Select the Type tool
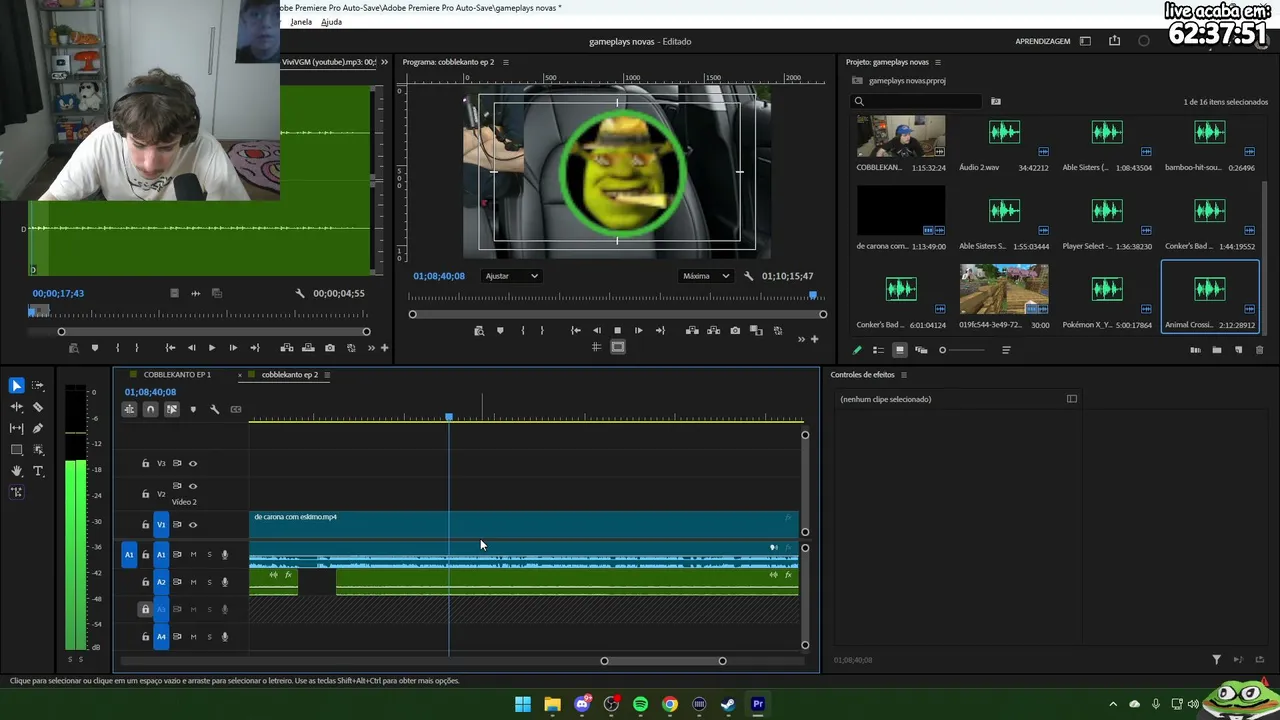This screenshot has height=720, width=1280. (38, 471)
